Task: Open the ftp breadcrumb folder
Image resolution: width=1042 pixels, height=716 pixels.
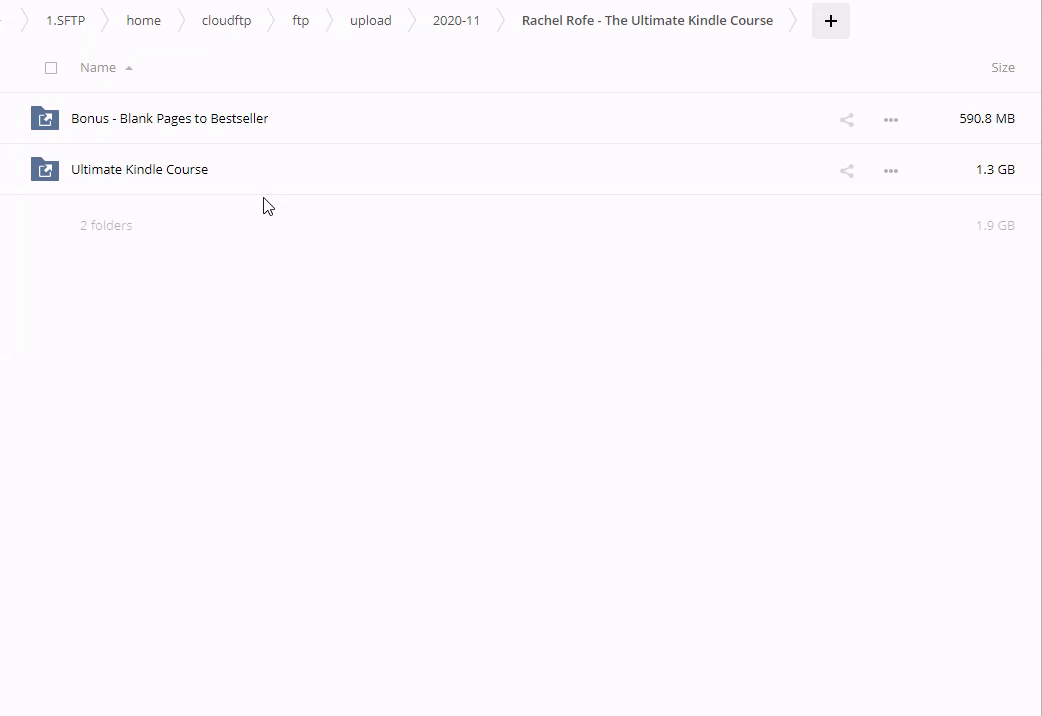Action: coord(300,21)
